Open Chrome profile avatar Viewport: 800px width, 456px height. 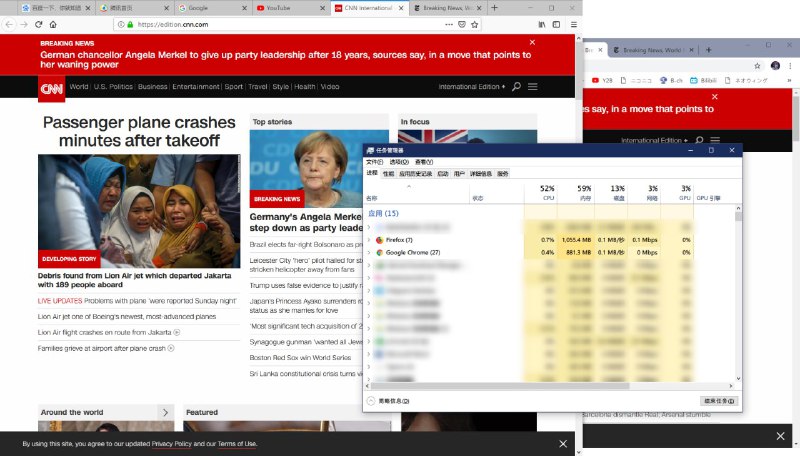coord(776,66)
